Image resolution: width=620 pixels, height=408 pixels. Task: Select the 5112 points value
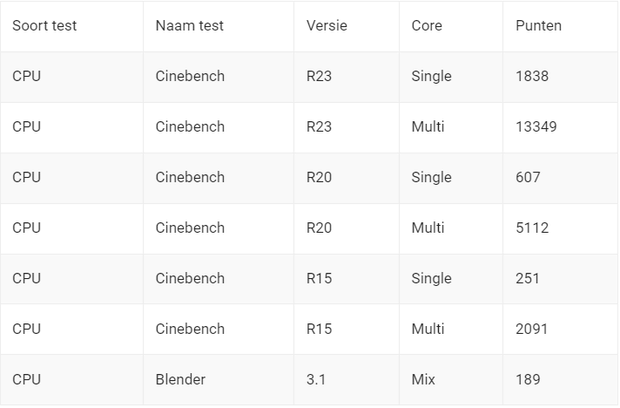click(x=532, y=228)
